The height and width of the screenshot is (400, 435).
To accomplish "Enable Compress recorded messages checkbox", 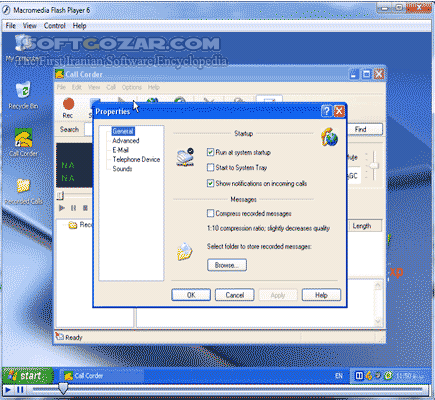I will 210,213.
